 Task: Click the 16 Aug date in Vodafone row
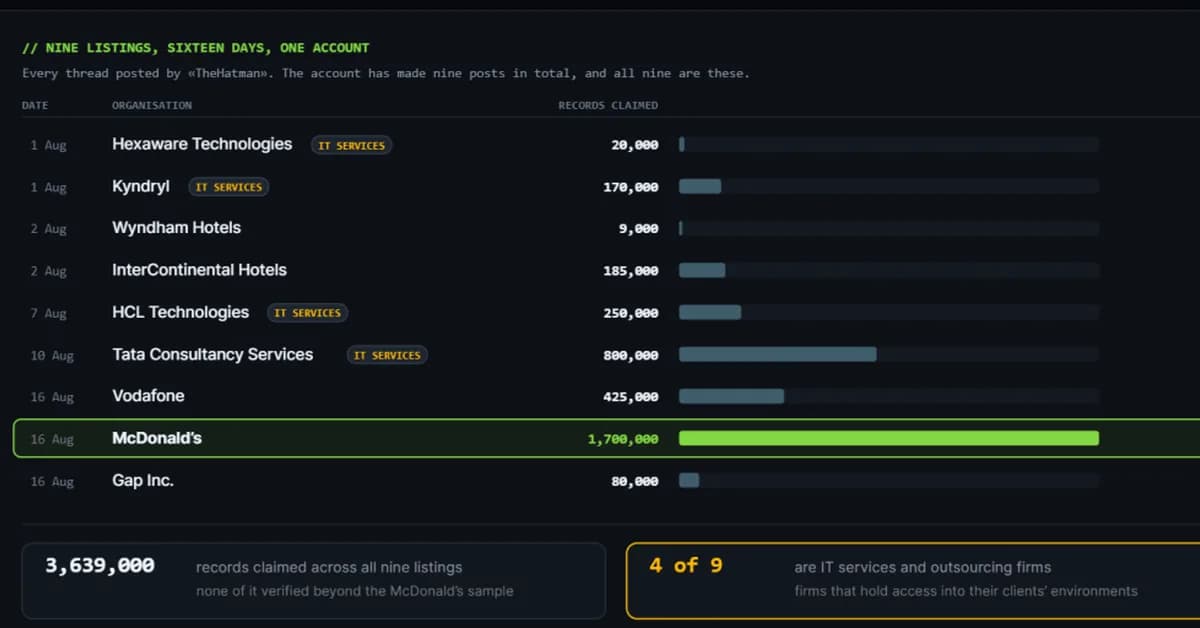[52, 397]
